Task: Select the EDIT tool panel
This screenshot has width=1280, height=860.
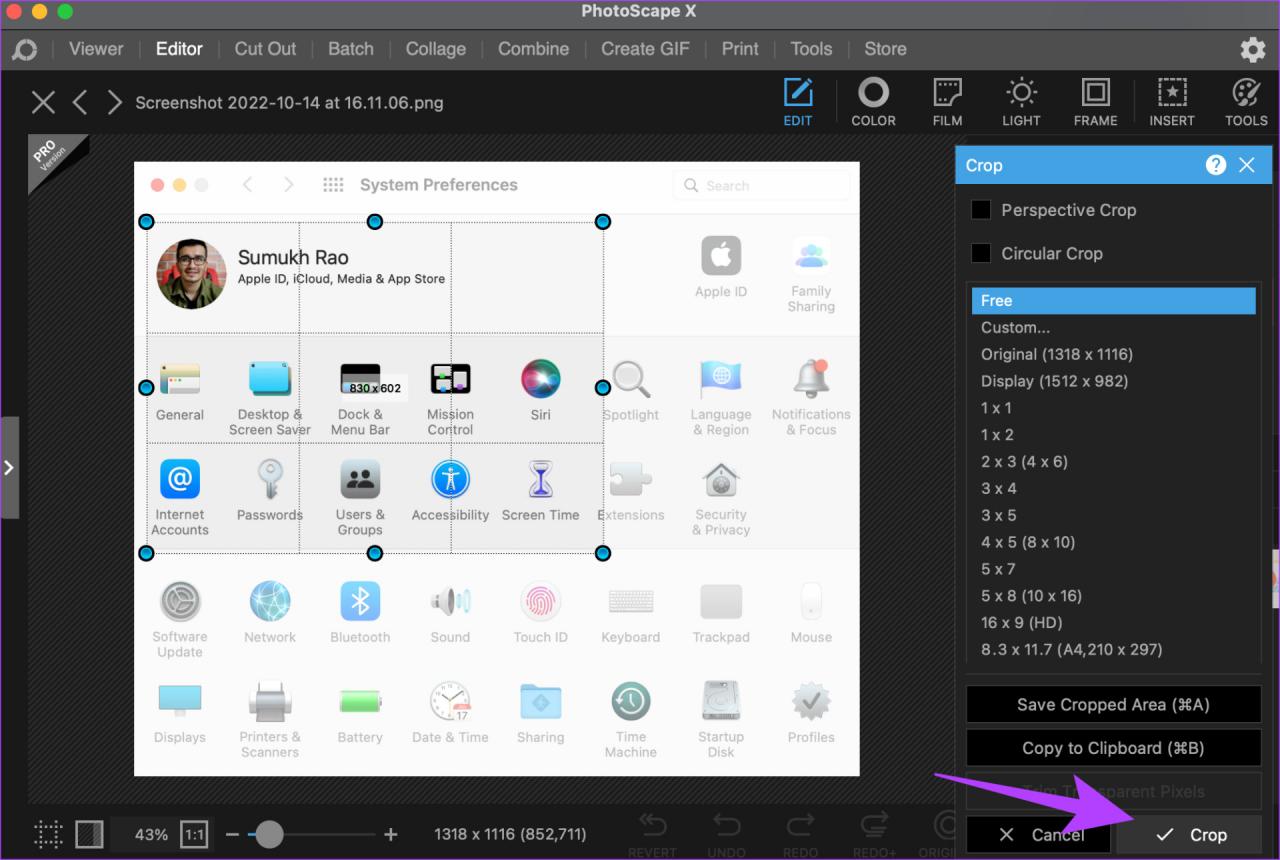Action: pyautogui.click(x=798, y=103)
